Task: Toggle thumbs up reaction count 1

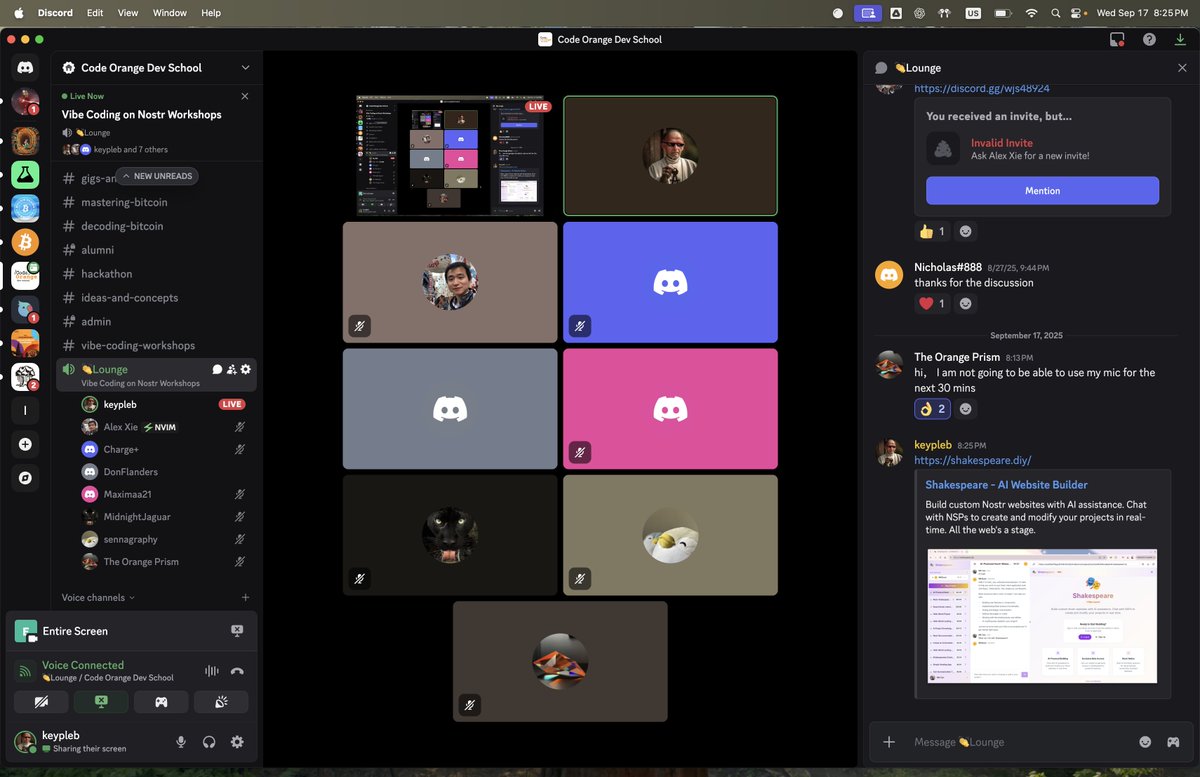Action: pyautogui.click(x=932, y=231)
